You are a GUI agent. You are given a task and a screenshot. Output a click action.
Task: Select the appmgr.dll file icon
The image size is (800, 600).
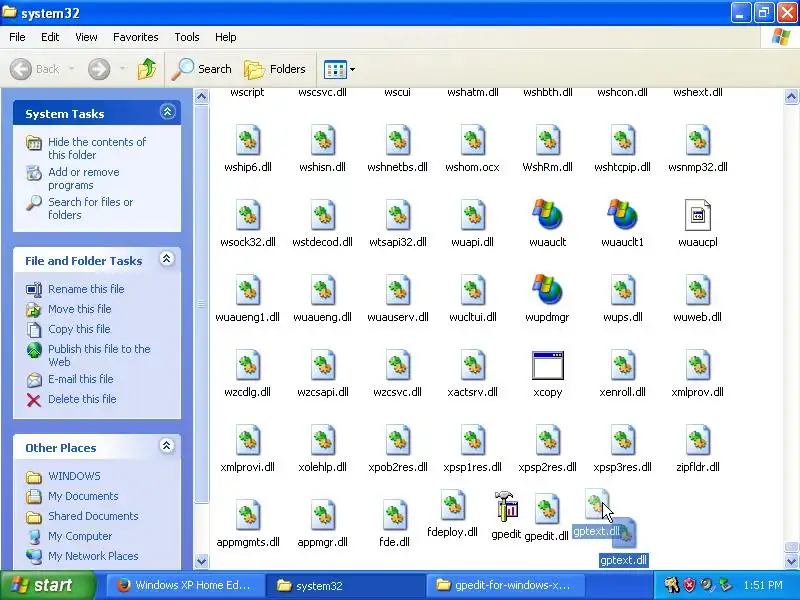point(322,515)
